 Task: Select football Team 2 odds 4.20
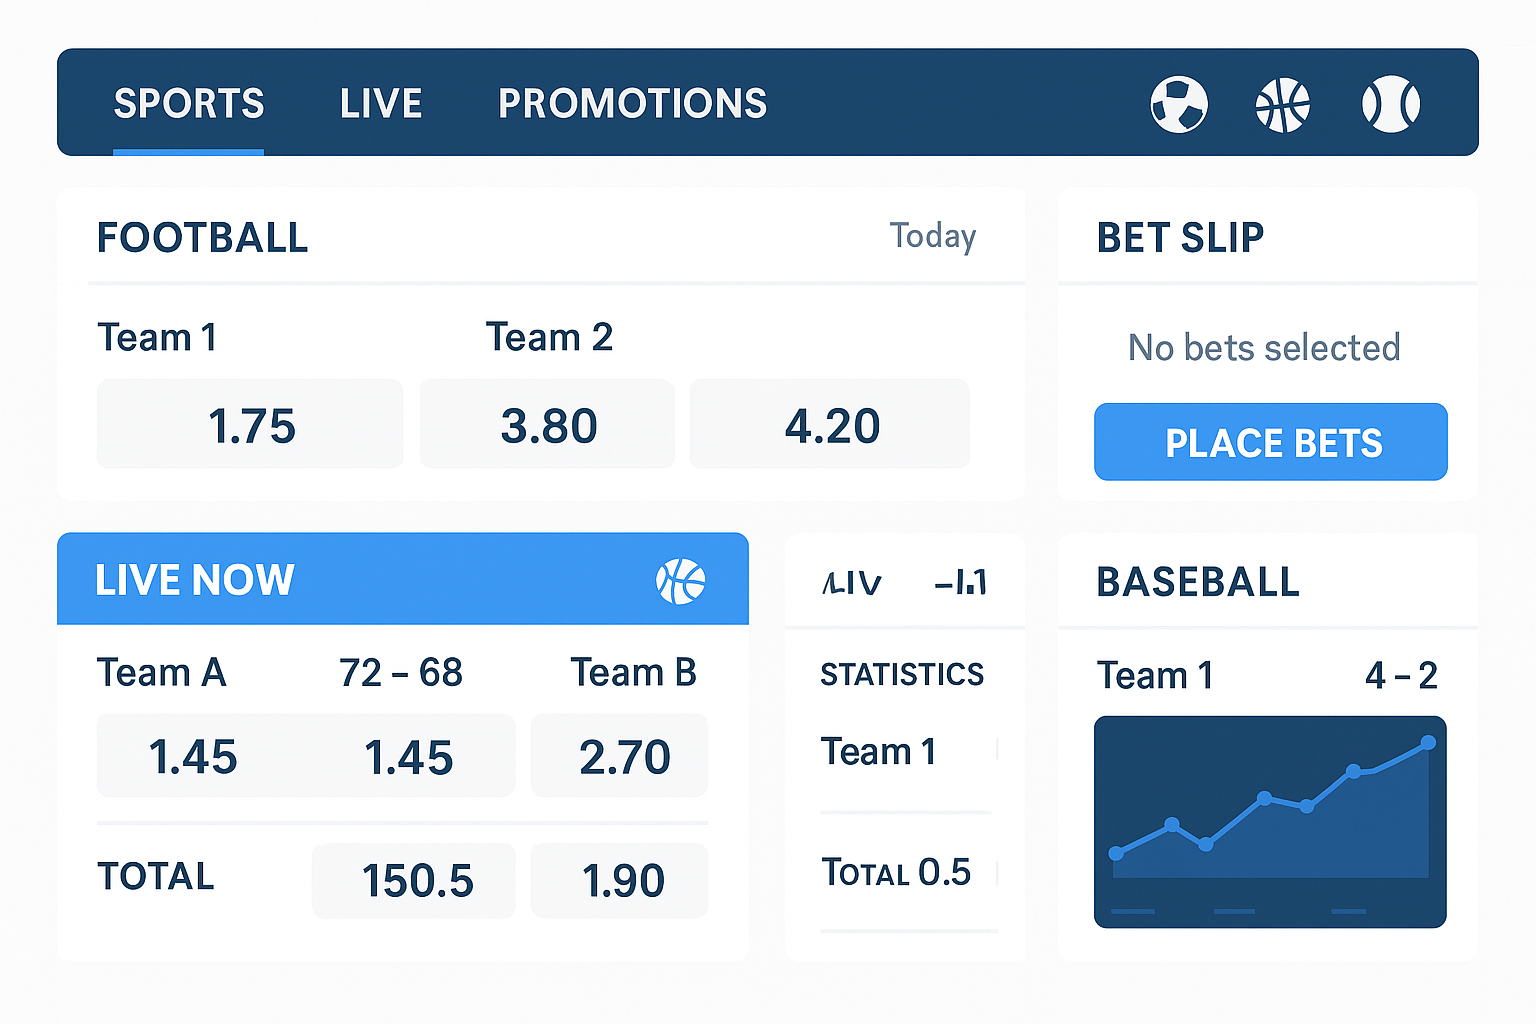[x=830, y=424]
